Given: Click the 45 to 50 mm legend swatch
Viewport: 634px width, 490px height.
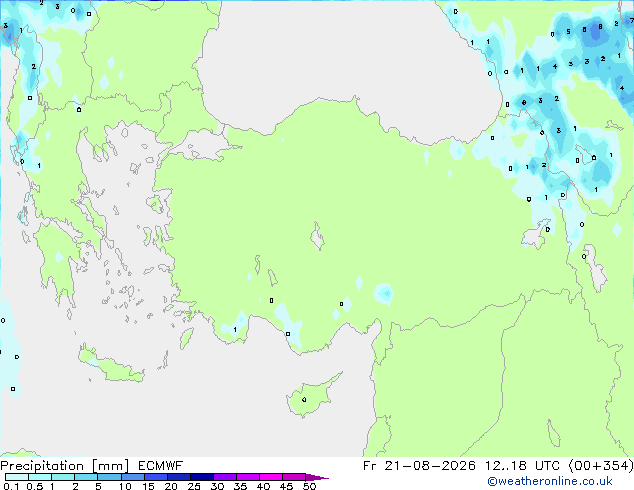Looking at the screenshot, I should tap(294, 477).
